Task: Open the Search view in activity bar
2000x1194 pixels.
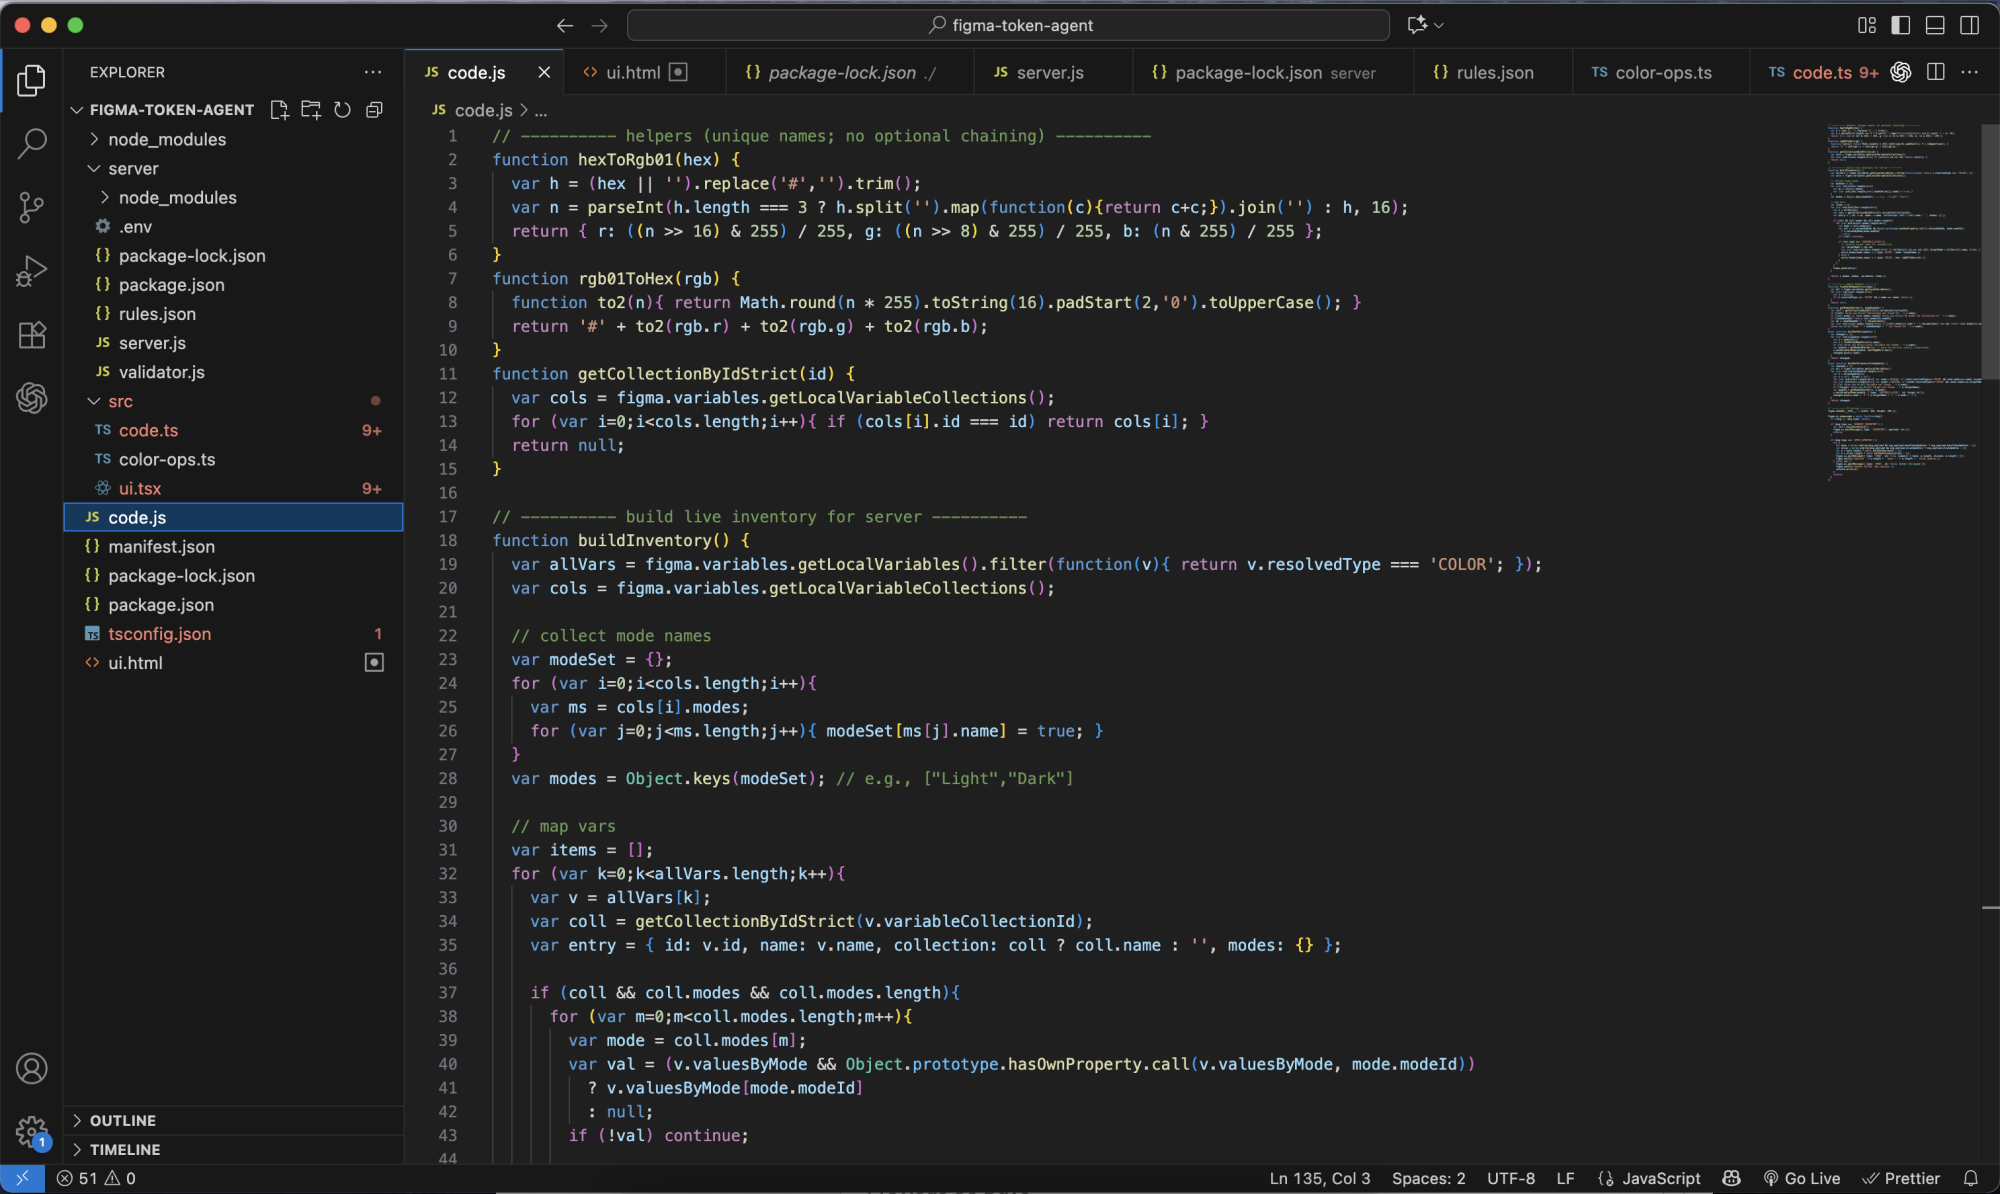Action: tap(32, 143)
